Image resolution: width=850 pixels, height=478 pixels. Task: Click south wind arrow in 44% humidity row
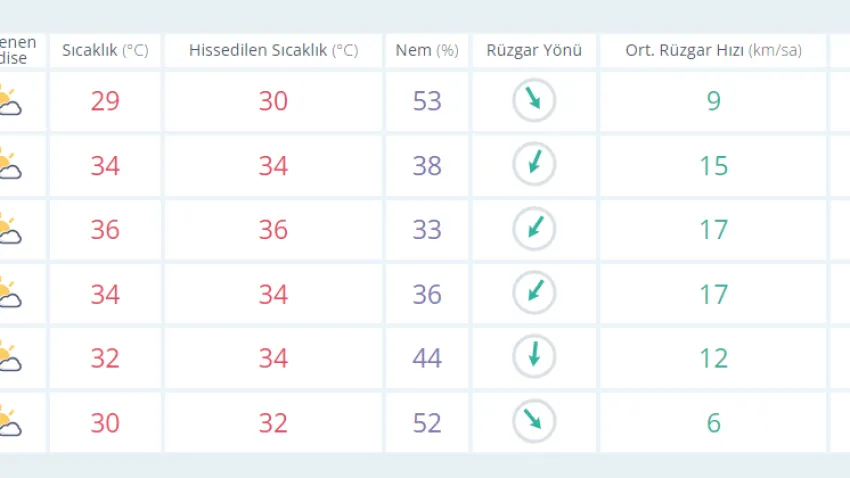tap(534, 357)
